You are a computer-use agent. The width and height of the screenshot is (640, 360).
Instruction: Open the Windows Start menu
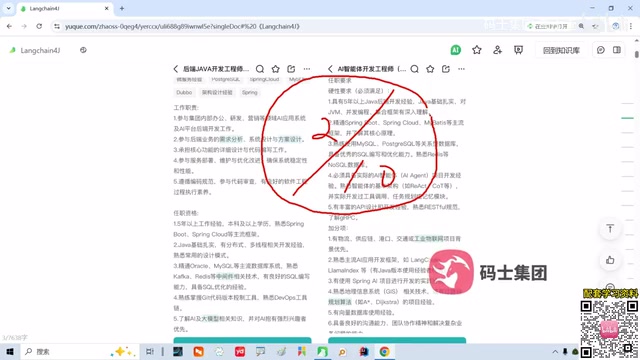pyautogui.click(x=10, y=351)
